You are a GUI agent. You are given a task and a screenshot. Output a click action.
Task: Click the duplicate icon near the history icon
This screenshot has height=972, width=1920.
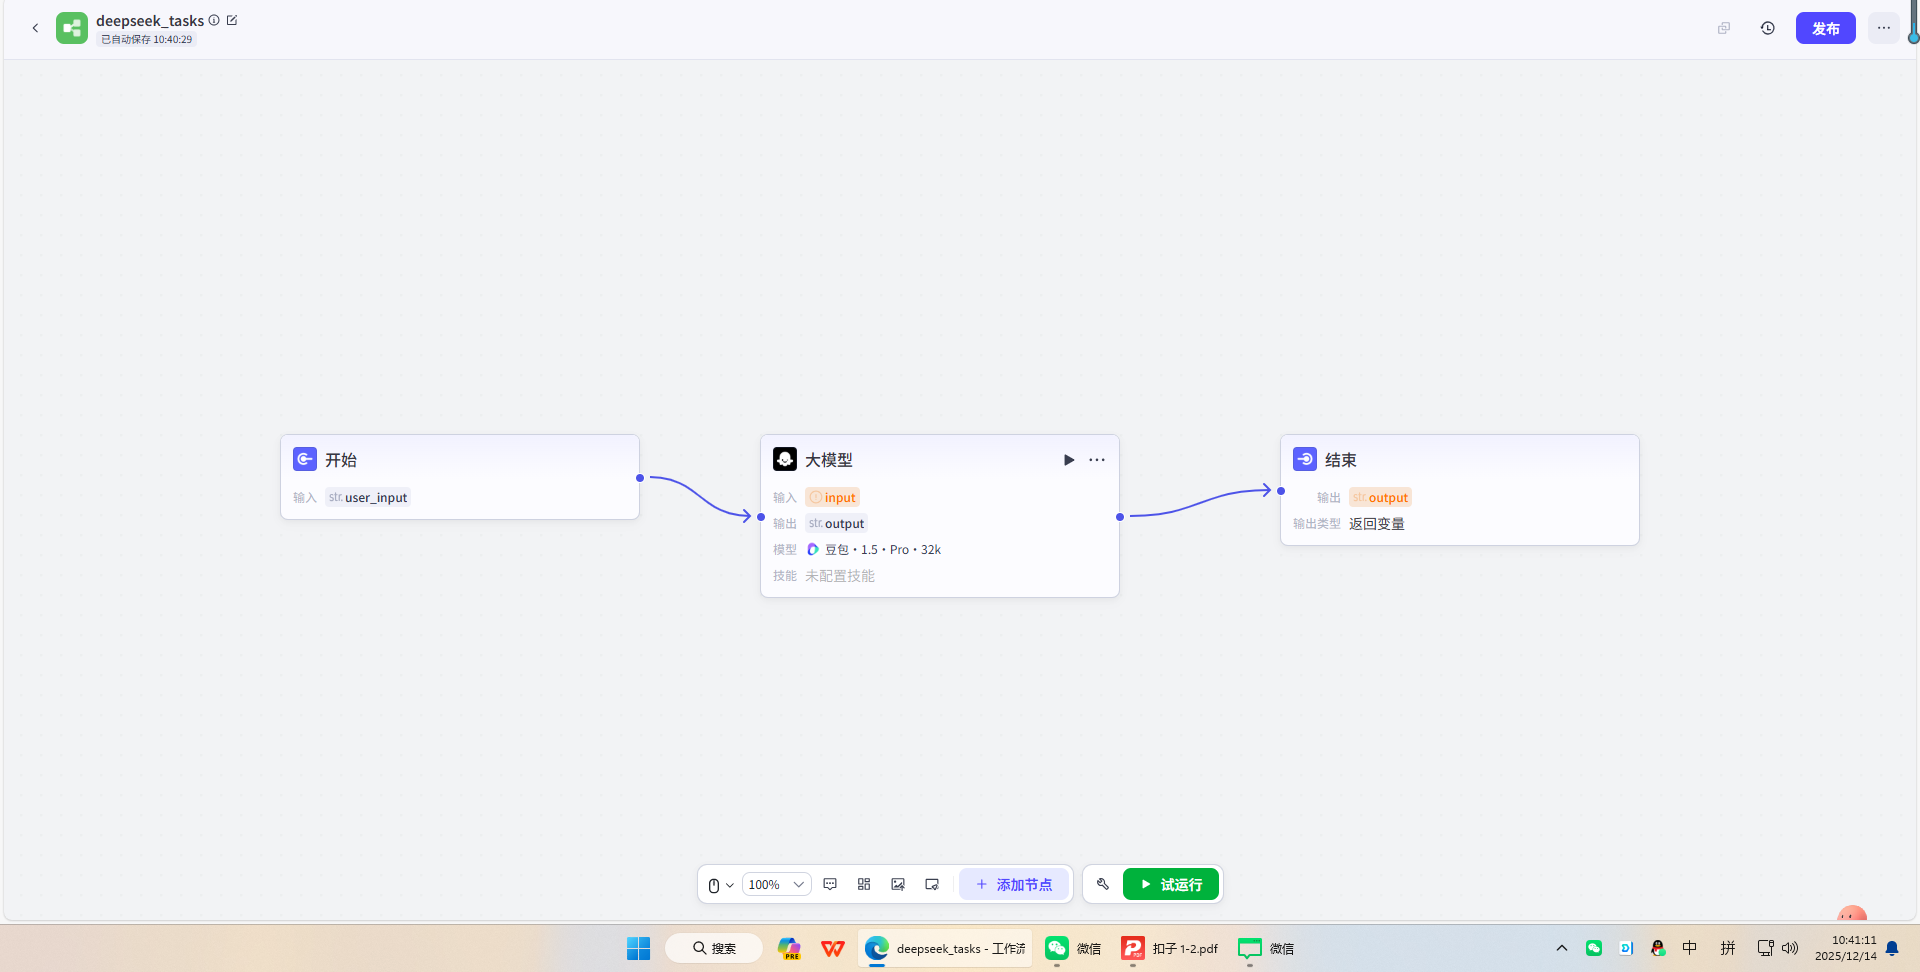(x=1724, y=28)
